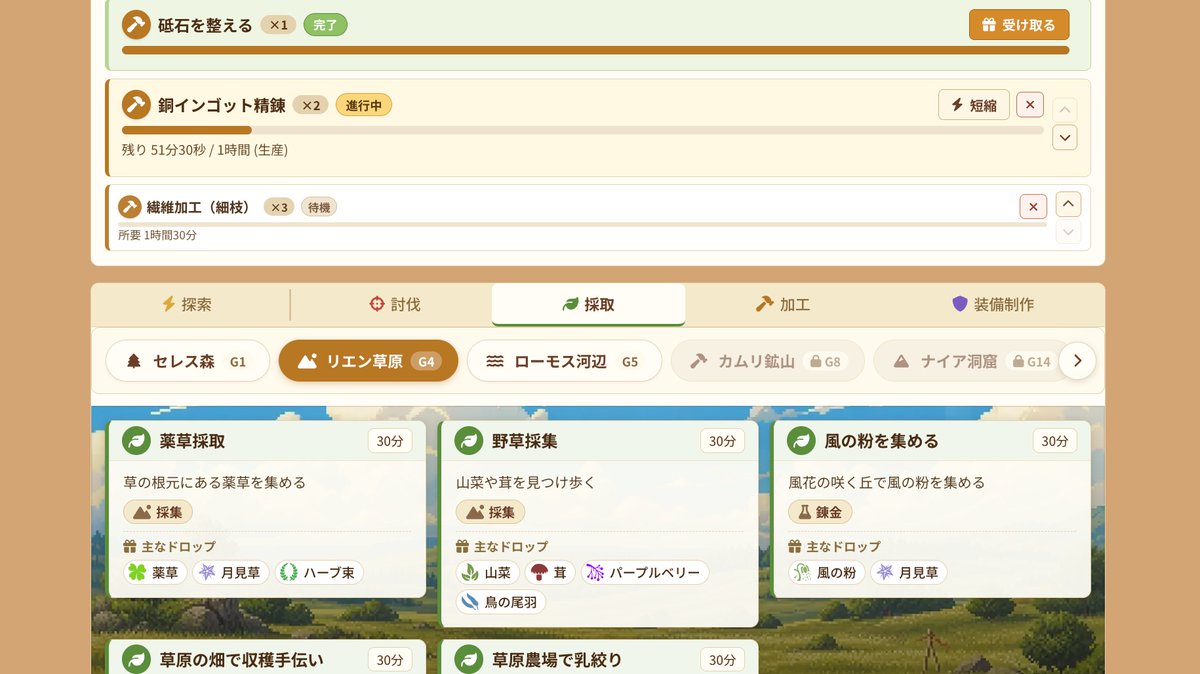Image resolution: width=1200 pixels, height=674 pixels.
Task: Click the leaf icon on 草原の畑で収穫手伝い
Action: [x=136, y=660]
